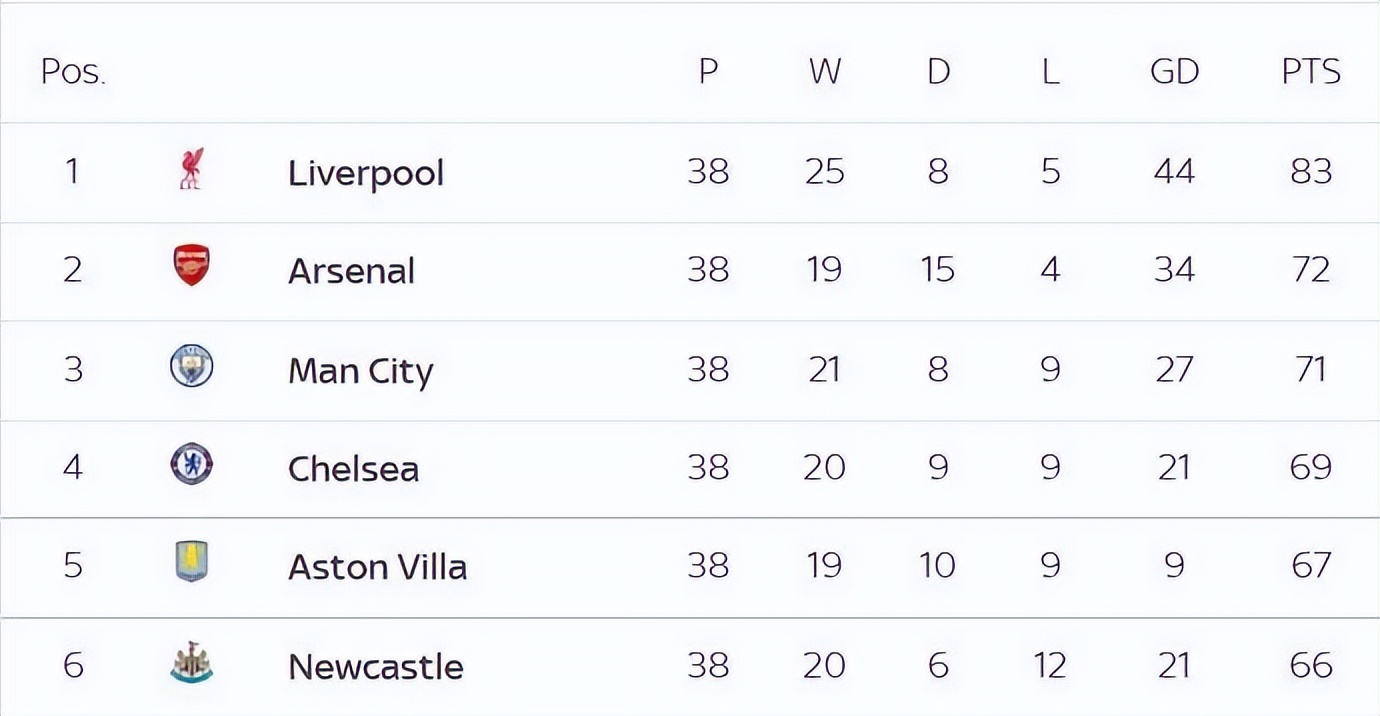1380x716 pixels.
Task: Sort table by GD column header
Action: pyautogui.click(x=1174, y=71)
